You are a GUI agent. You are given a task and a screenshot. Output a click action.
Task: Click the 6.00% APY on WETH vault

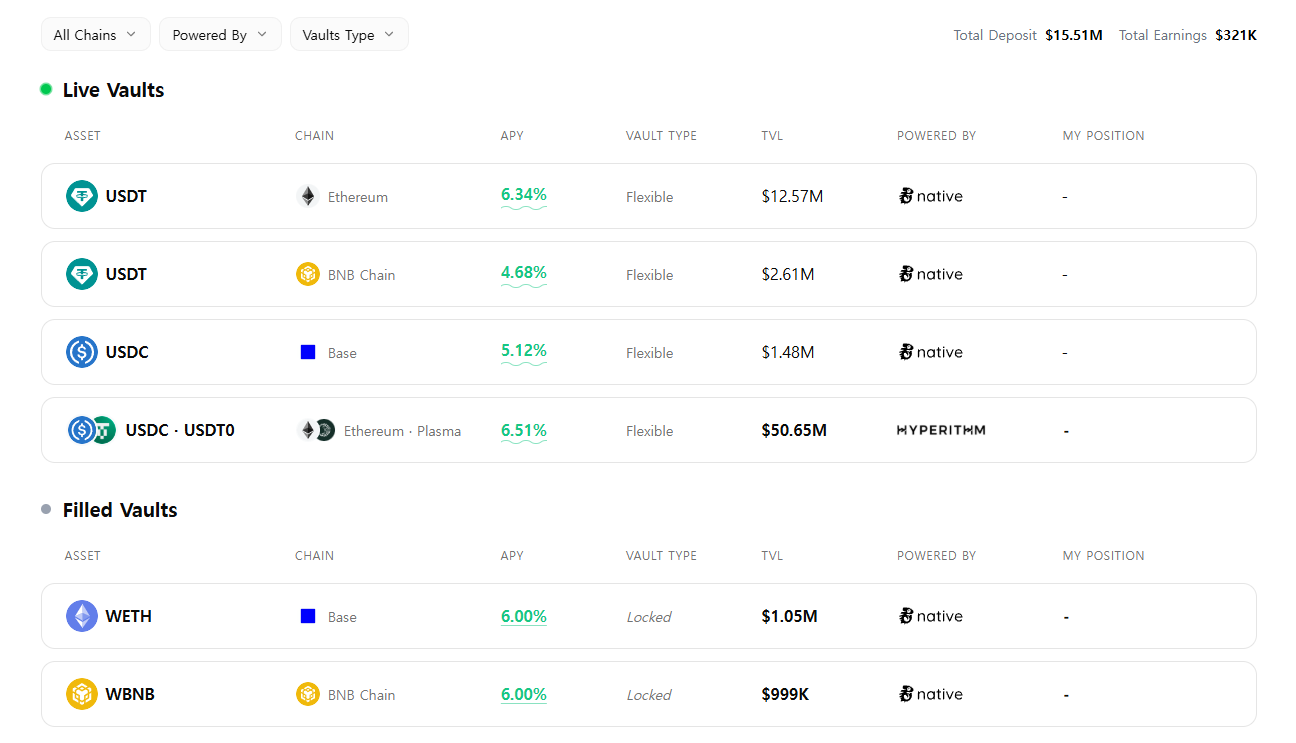coord(524,617)
